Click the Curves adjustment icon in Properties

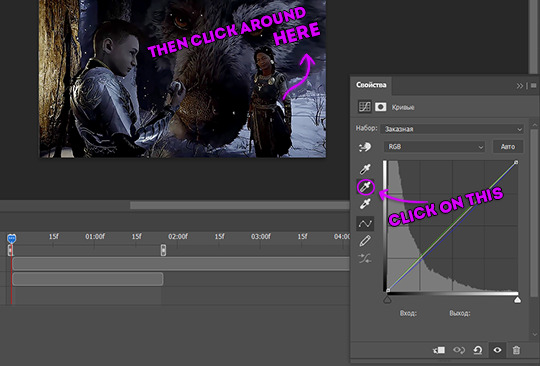364,107
